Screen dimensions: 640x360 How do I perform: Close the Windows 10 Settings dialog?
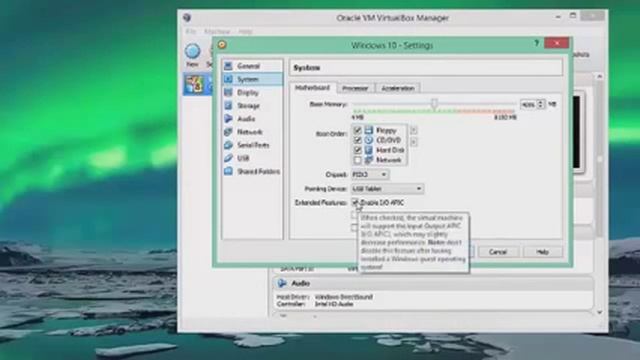556,43
